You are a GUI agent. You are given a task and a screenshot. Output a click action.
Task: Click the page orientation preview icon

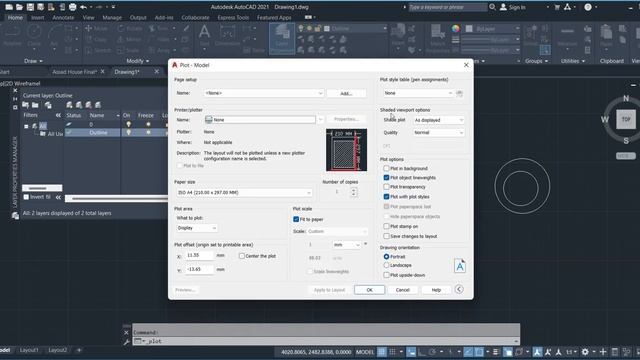click(x=460, y=266)
